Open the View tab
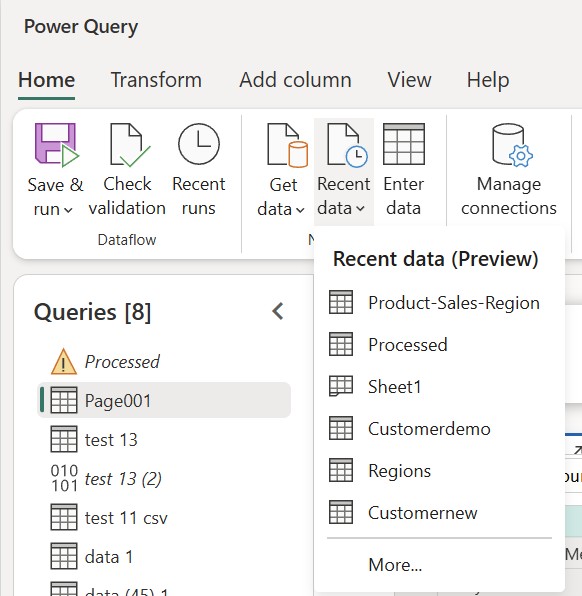The height and width of the screenshot is (596, 582). click(x=409, y=80)
